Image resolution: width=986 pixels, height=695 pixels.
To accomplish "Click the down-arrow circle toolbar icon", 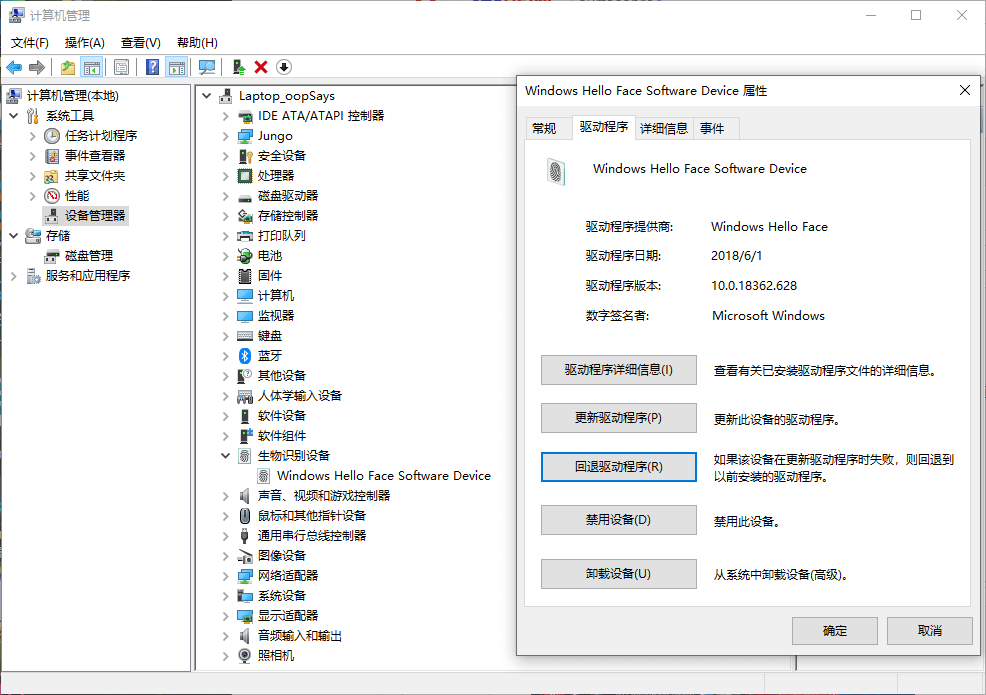I will (x=284, y=67).
